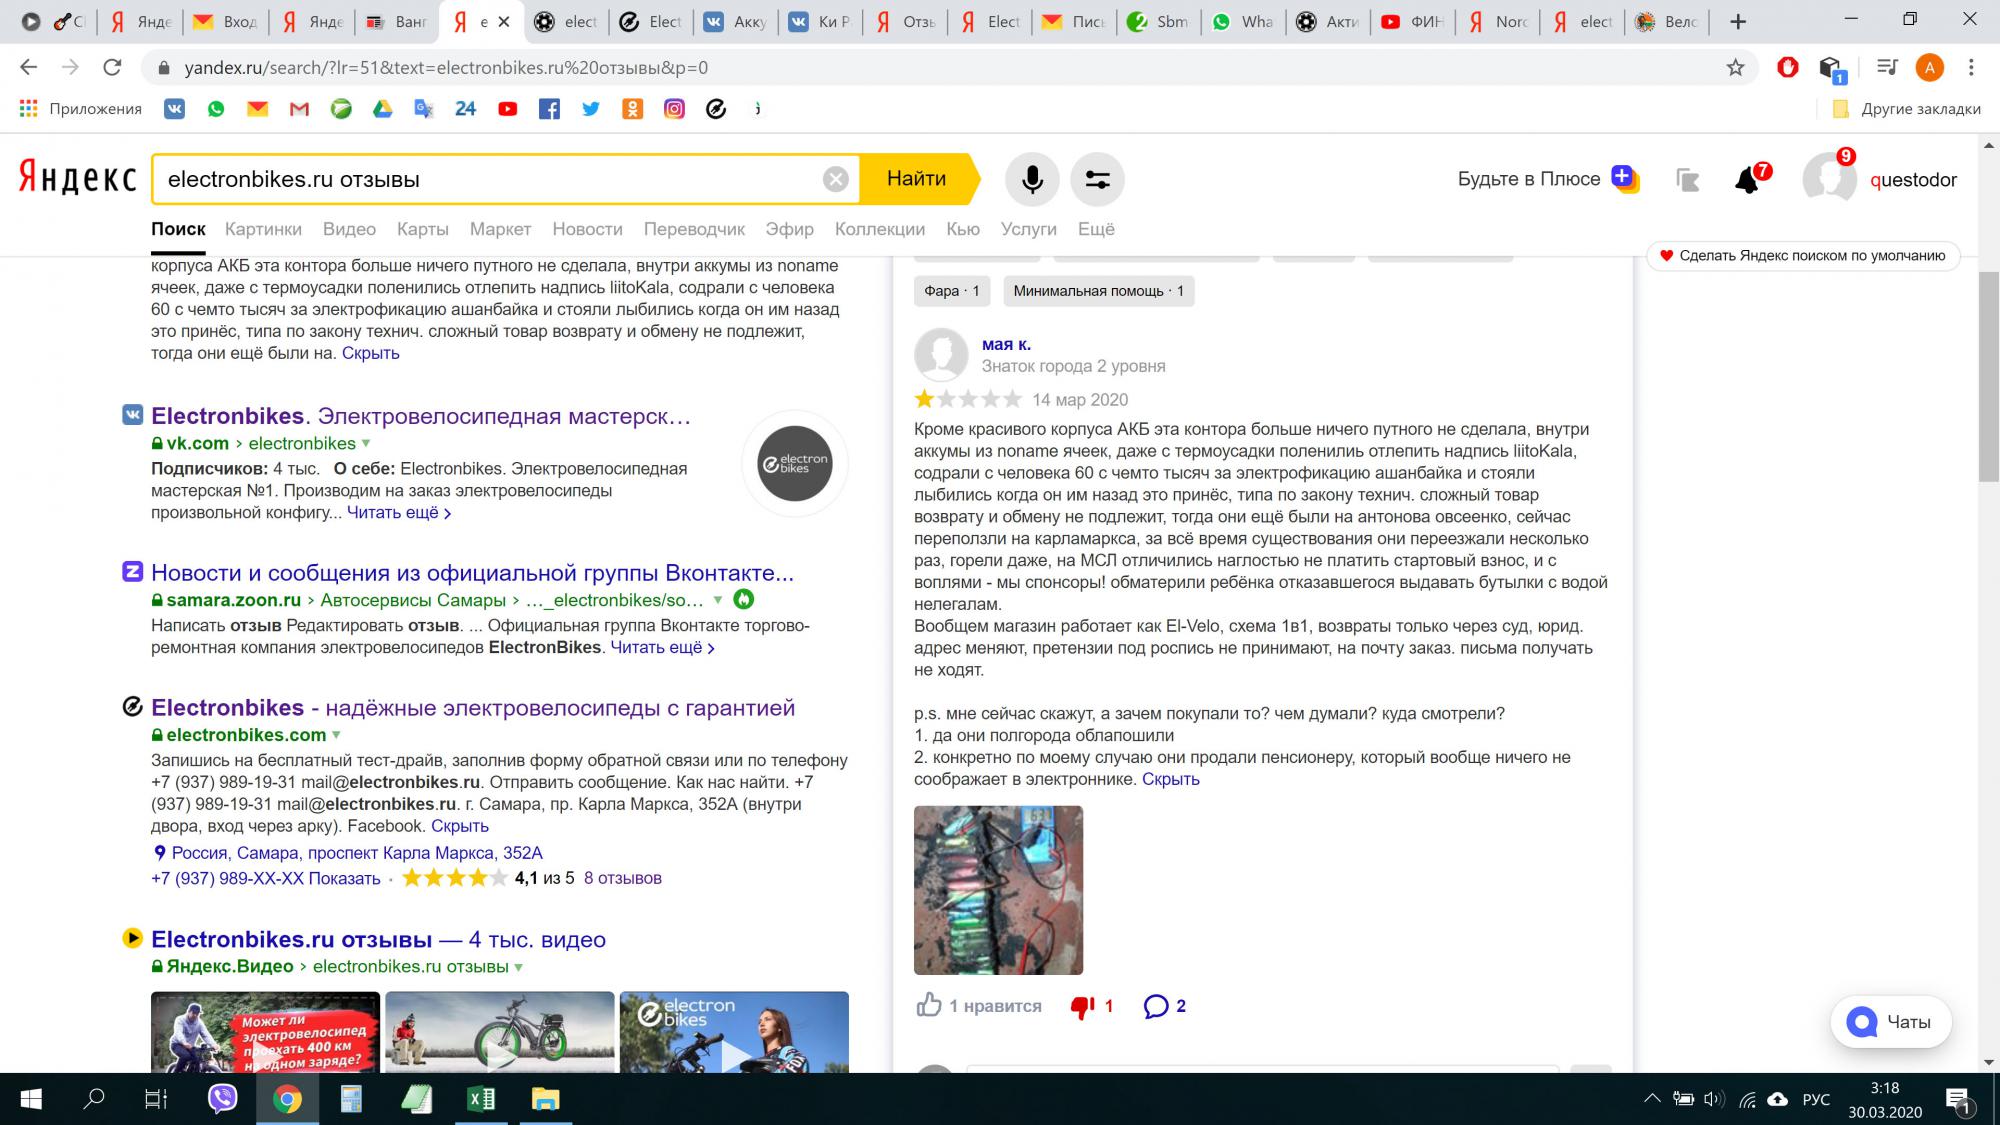The height and width of the screenshot is (1125, 2000).
Task: Open WhatsApp bookmark in bookmarks bar
Action: [x=216, y=109]
